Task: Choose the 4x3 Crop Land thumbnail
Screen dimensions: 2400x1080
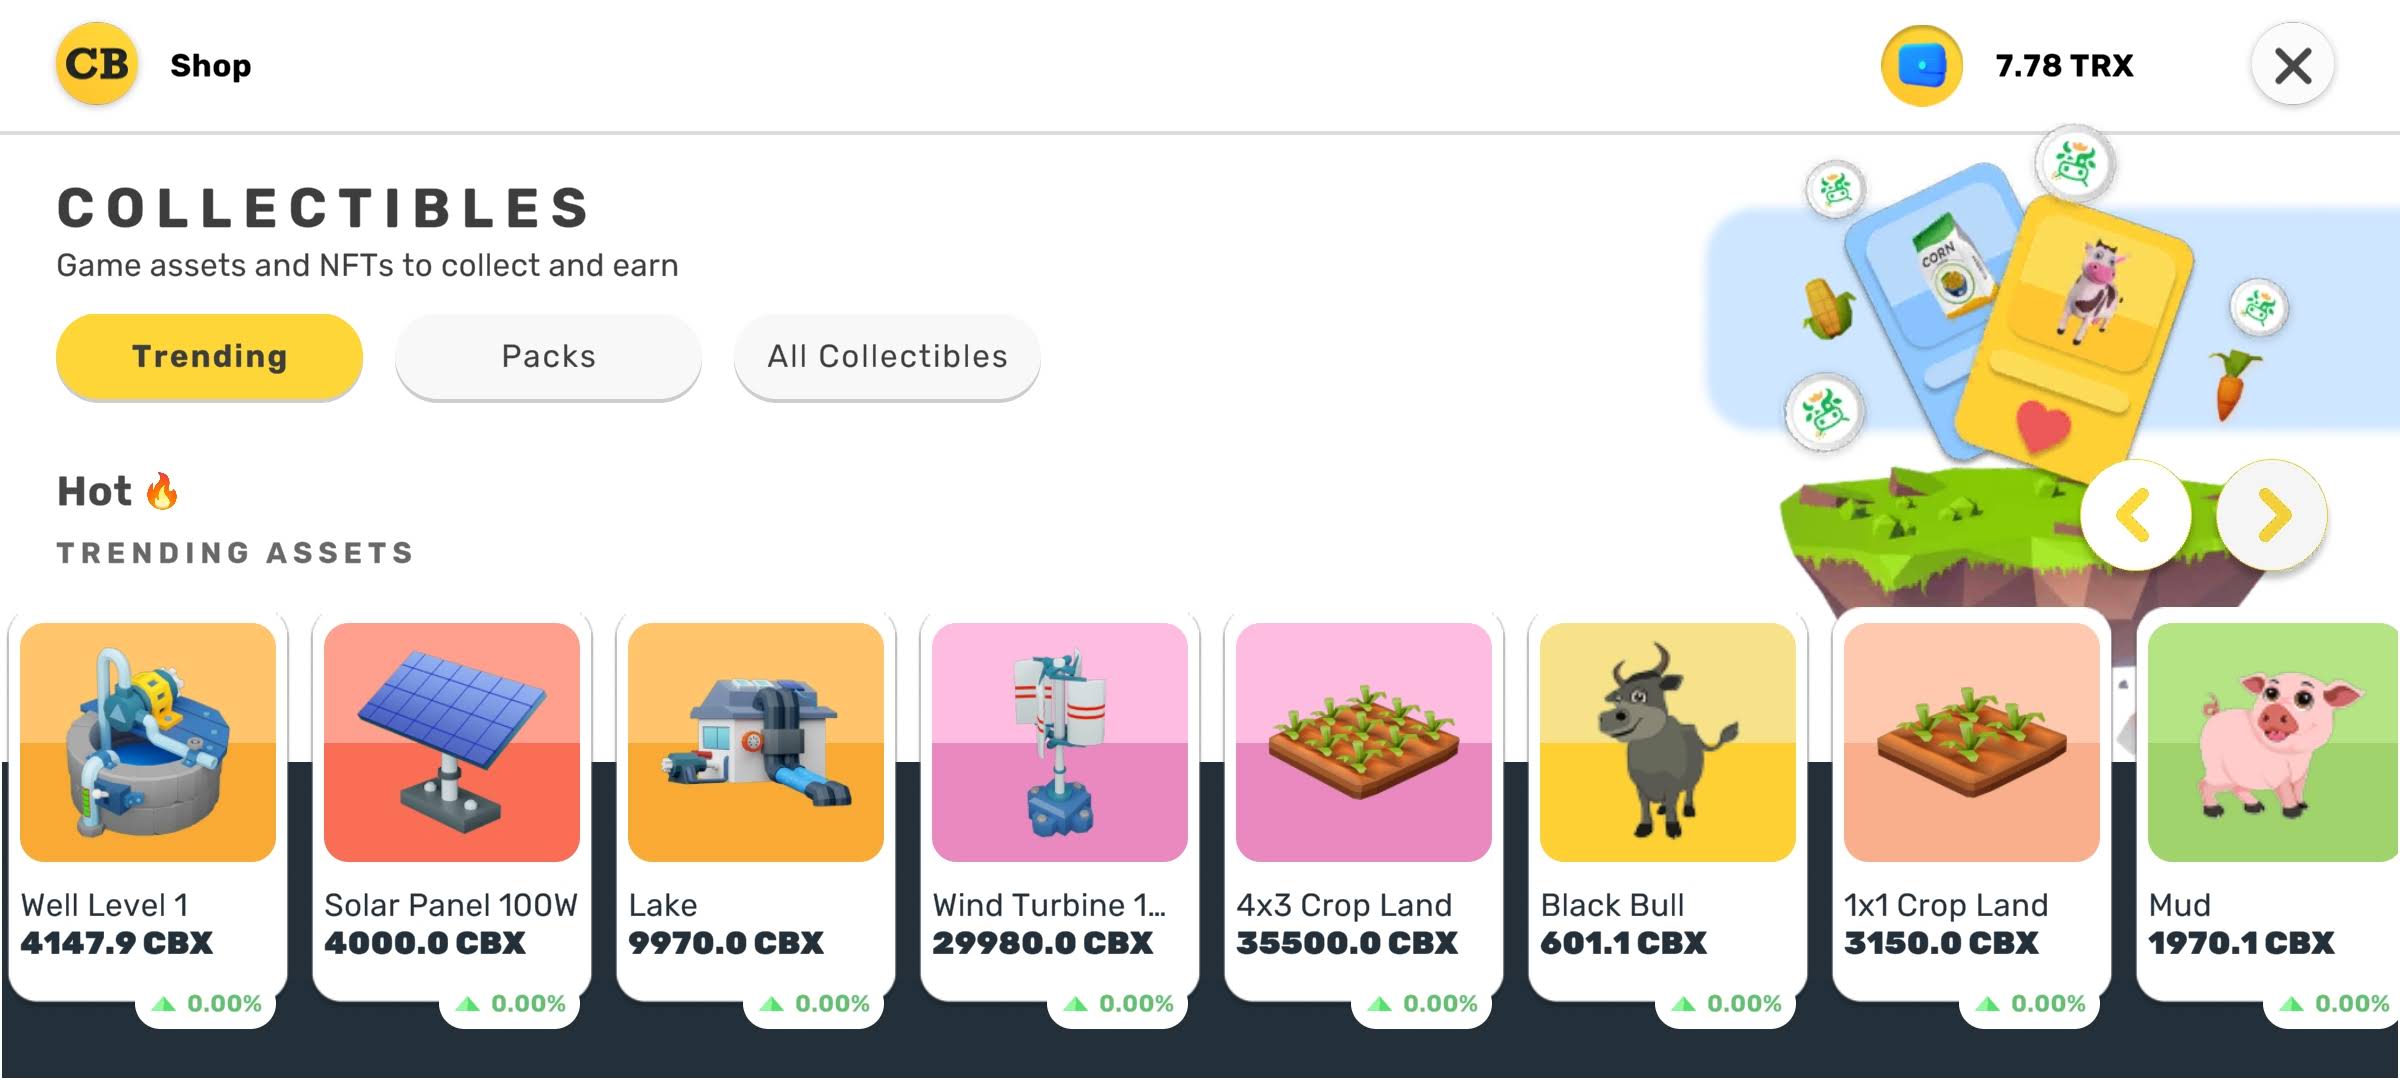Action: coord(1364,742)
